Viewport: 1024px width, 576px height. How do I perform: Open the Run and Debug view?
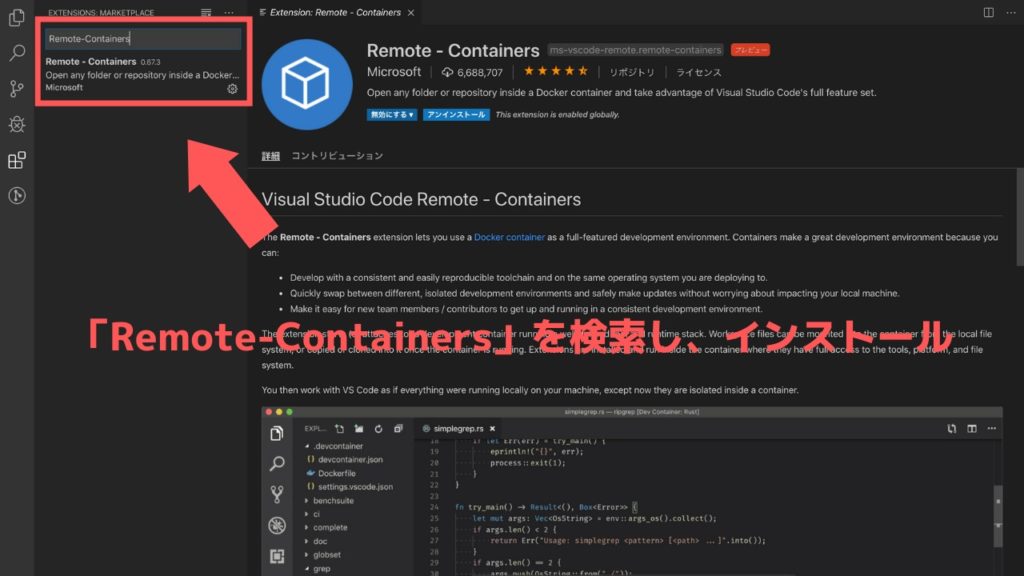point(17,124)
